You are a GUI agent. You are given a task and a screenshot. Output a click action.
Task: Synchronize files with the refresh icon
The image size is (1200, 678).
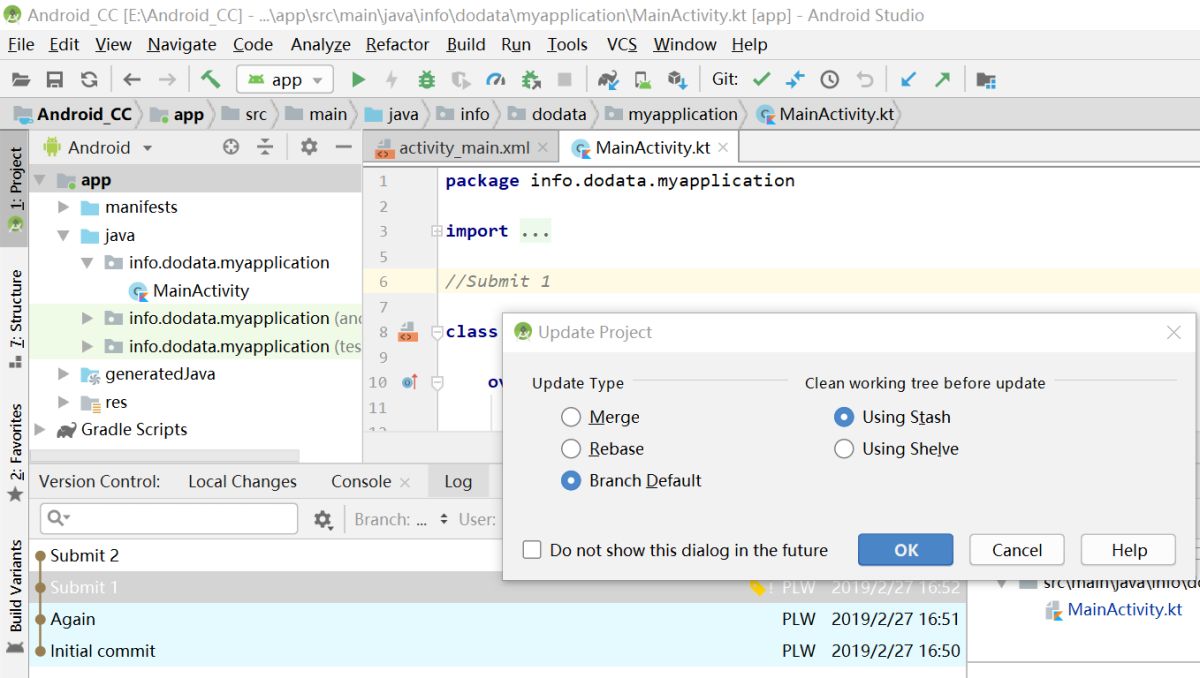pyautogui.click(x=89, y=80)
